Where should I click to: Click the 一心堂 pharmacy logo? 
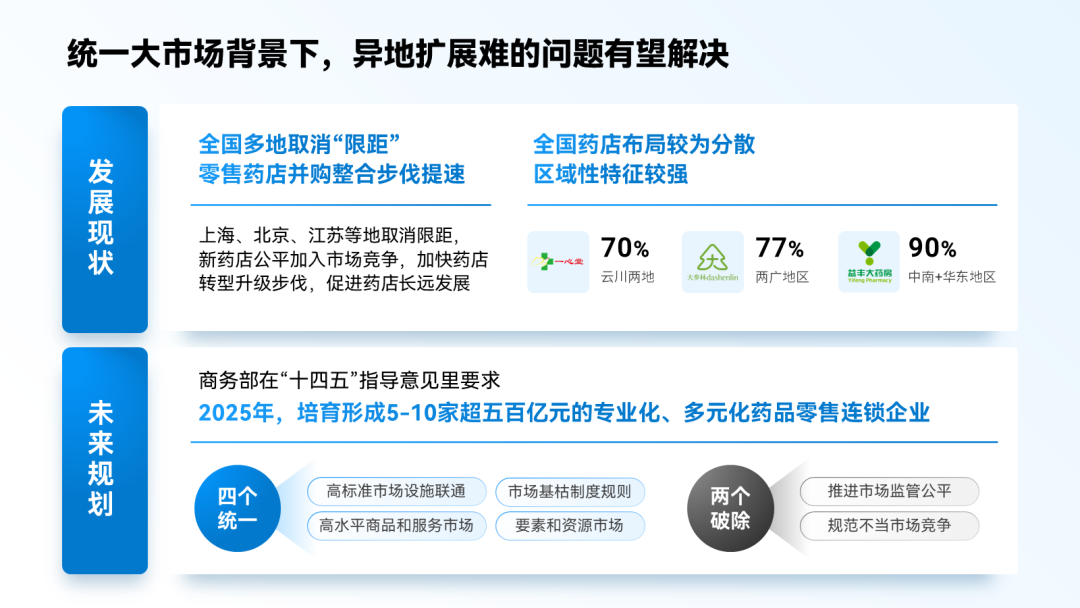click(558, 262)
